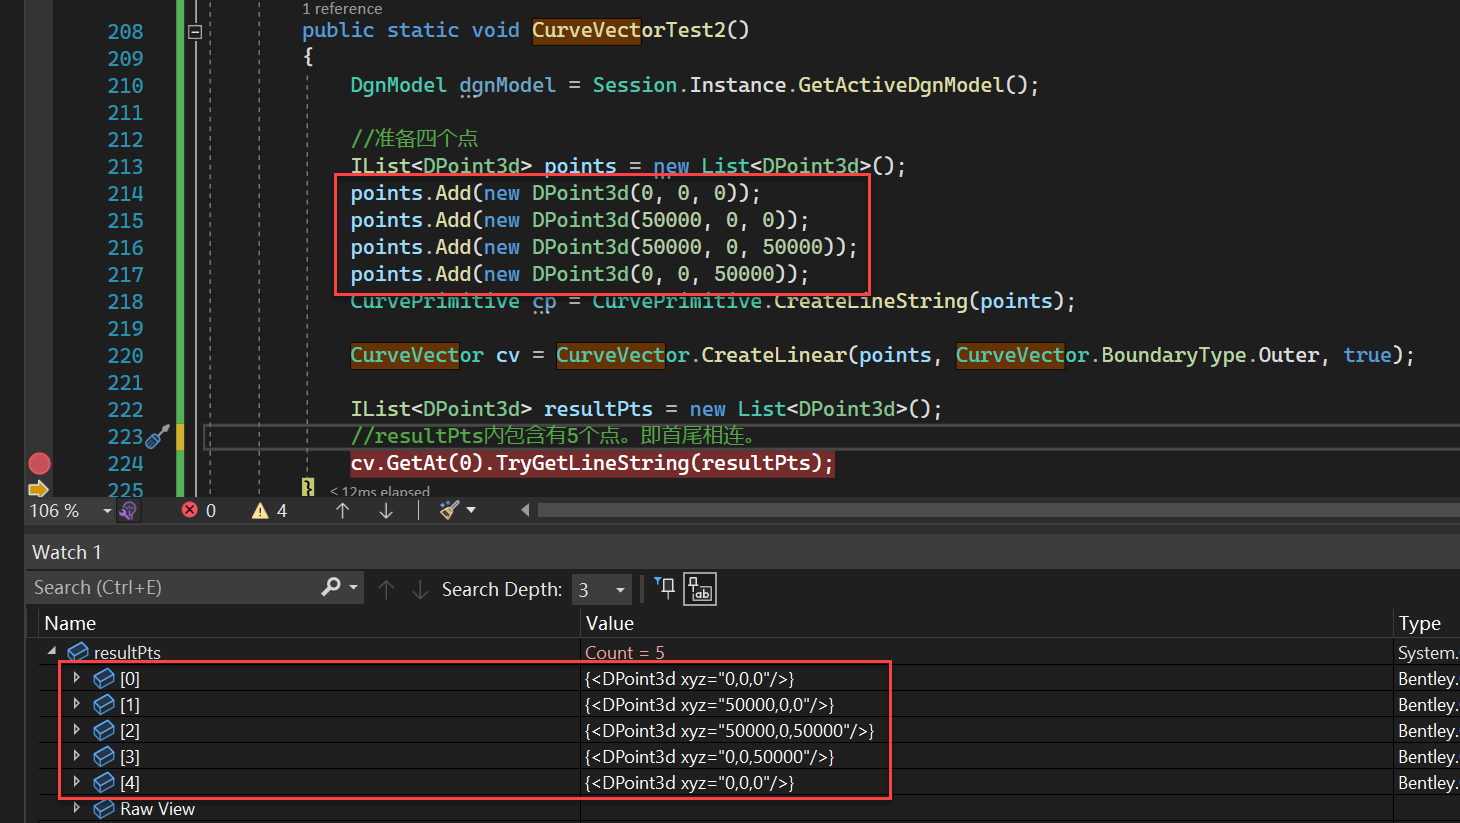Screen dimensions: 1460x823
Task: Click the purple IntelliCode health indicator icon
Action: click(x=128, y=511)
